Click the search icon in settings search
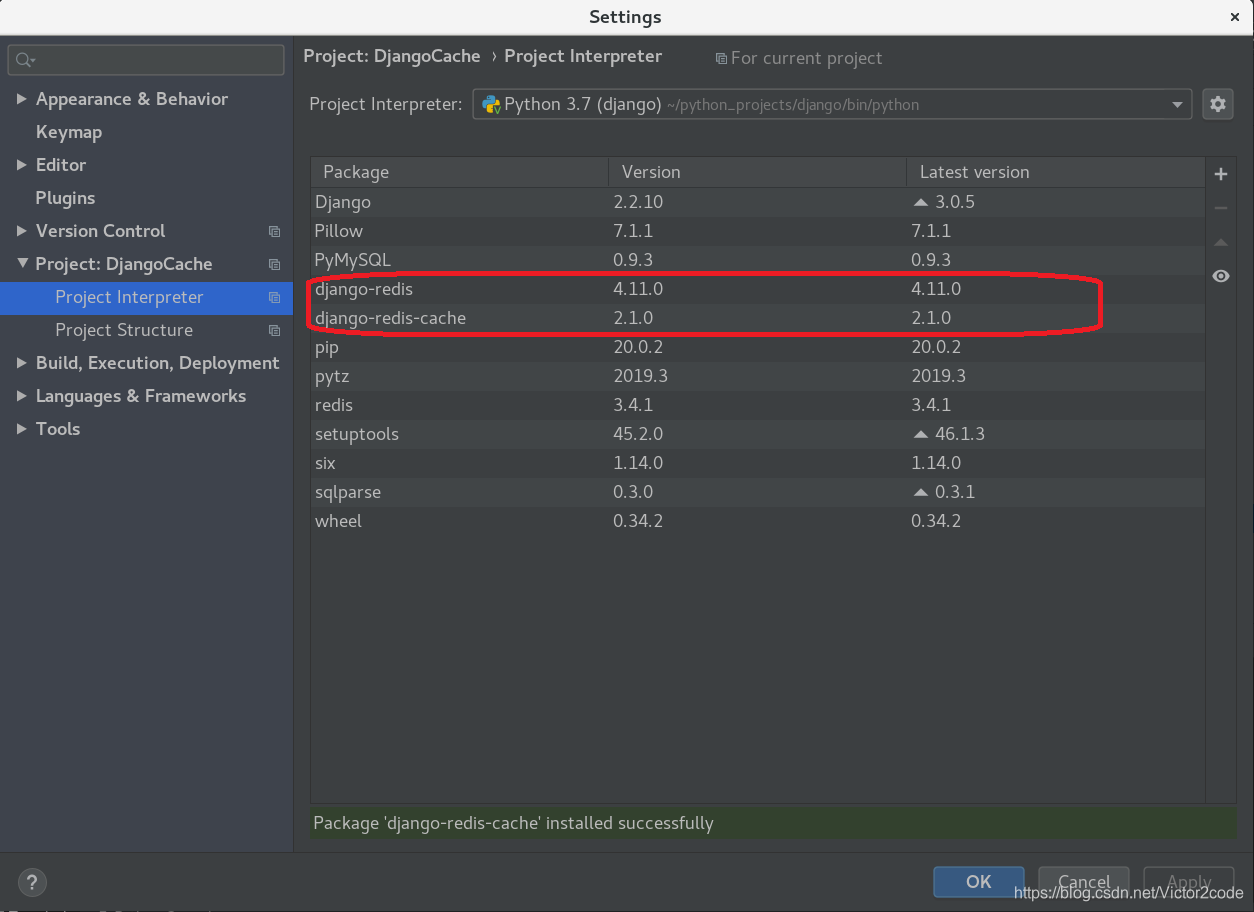 pyautogui.click(x=25, y=61)
